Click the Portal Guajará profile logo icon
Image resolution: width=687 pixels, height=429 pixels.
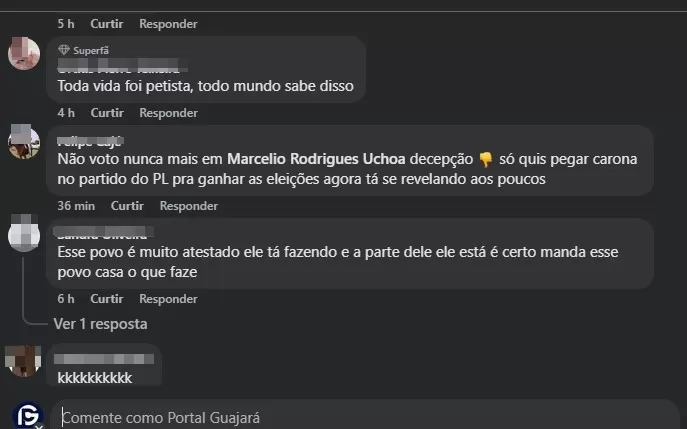[27, 416]
